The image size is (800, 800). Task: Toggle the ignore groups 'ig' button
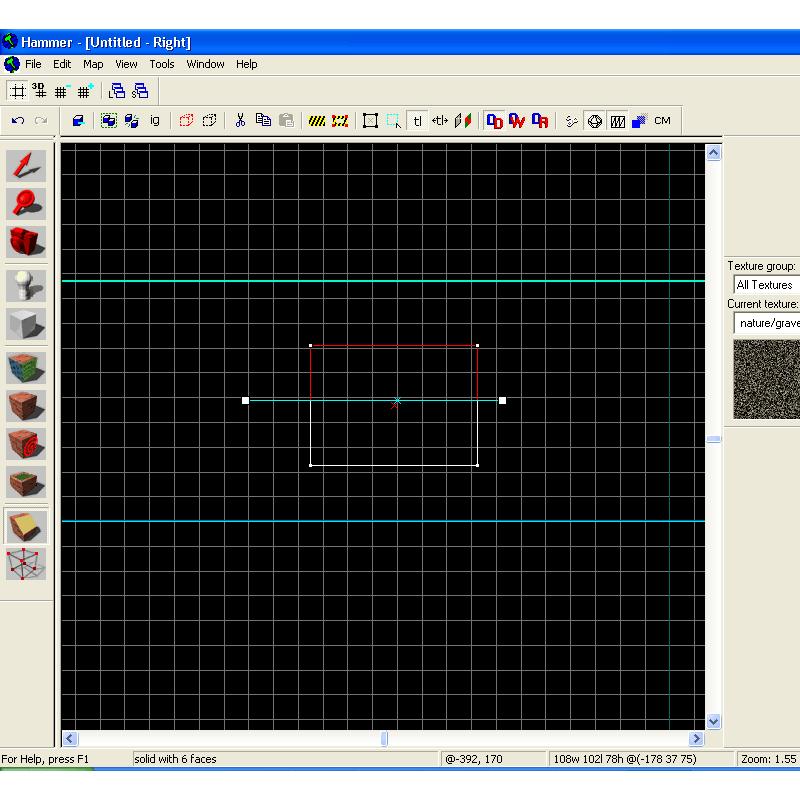(x=155, y=121)
